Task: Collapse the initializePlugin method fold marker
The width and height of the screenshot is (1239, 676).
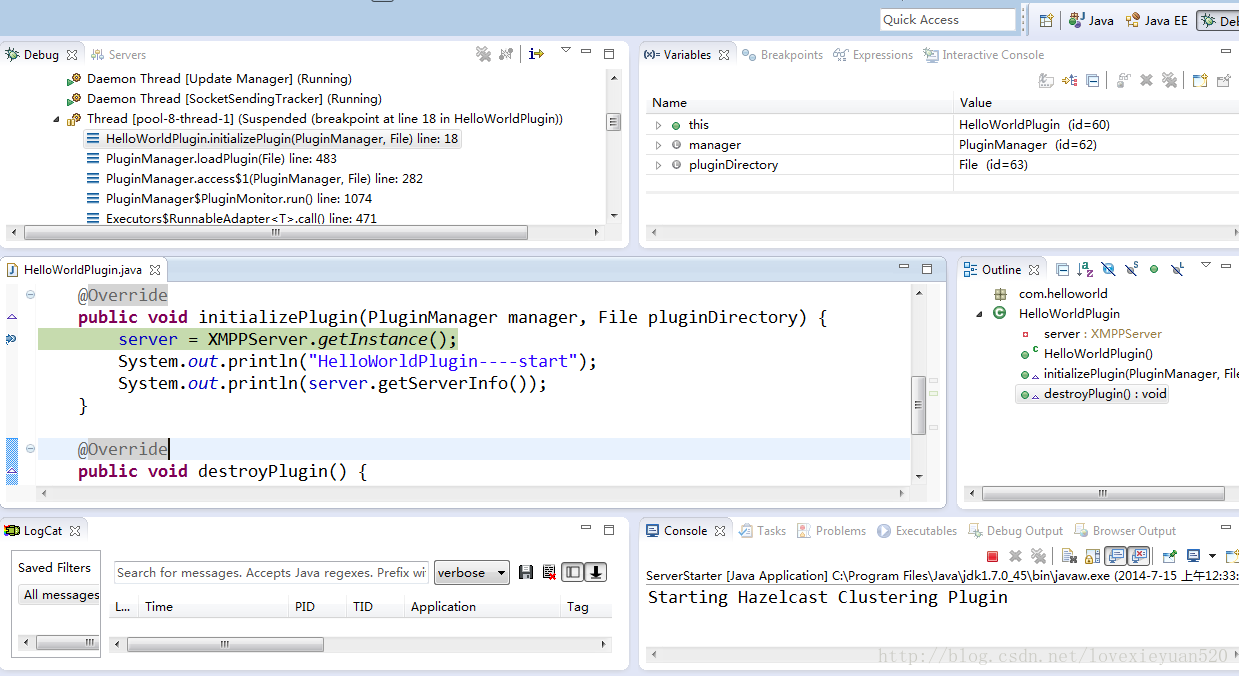Action: click(x=31, y=295)
